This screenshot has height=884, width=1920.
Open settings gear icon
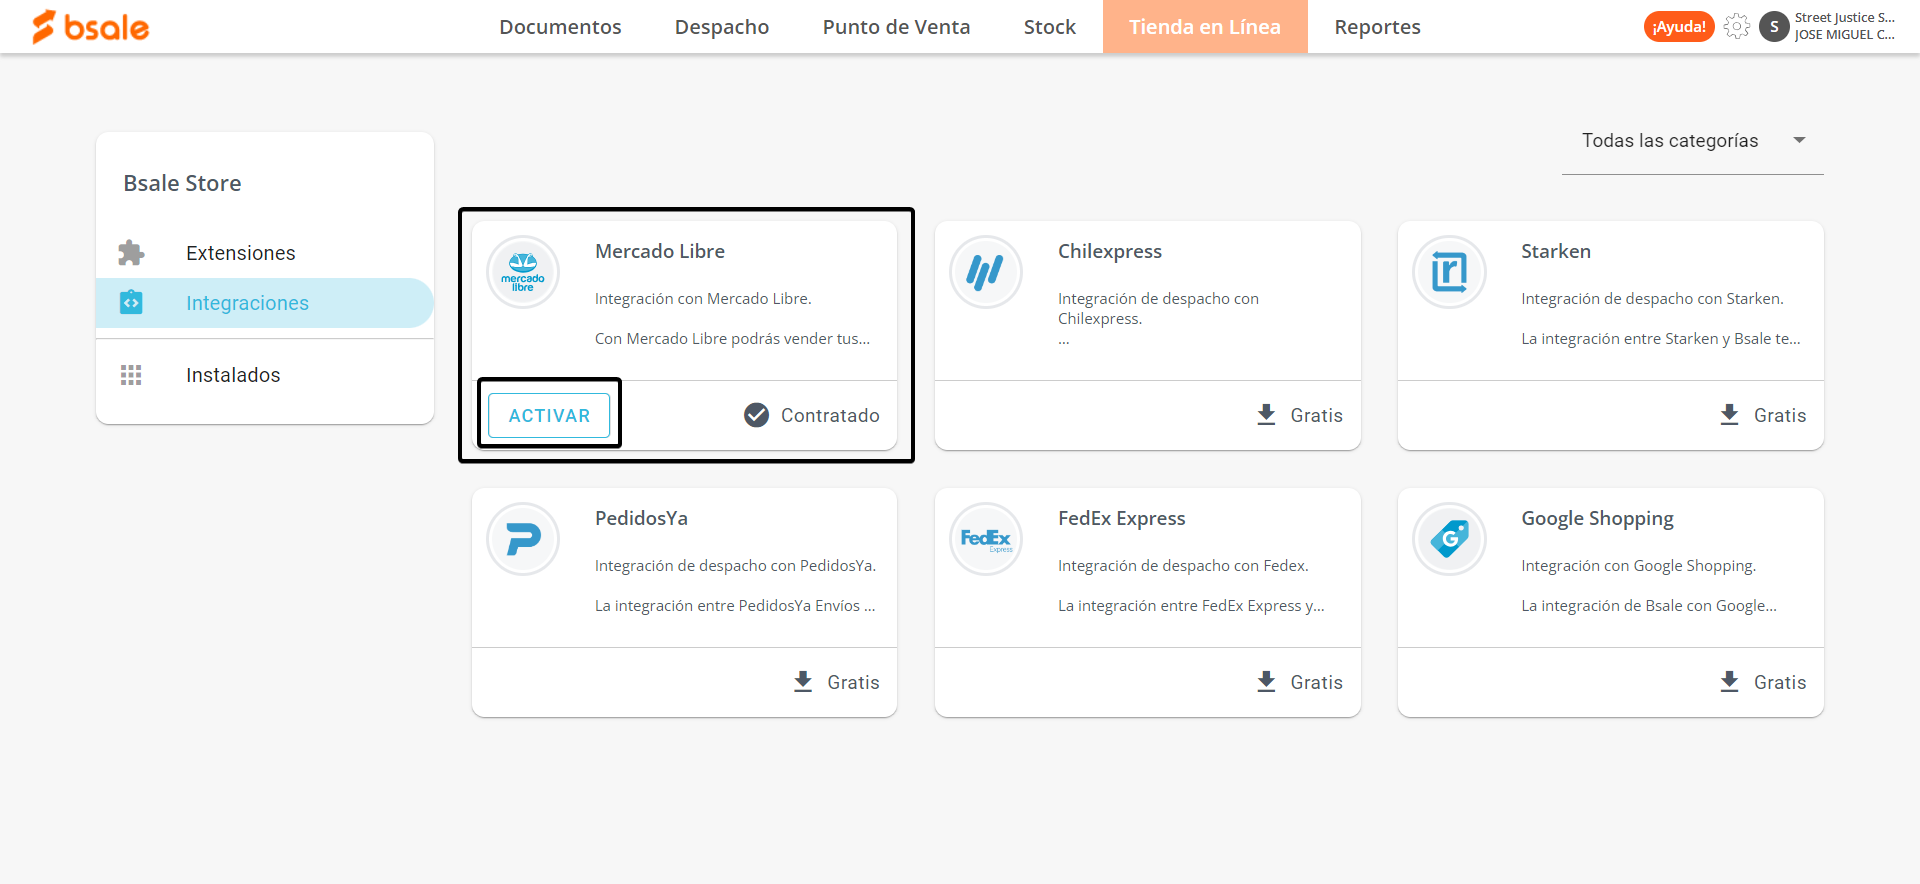point(1737,27)
